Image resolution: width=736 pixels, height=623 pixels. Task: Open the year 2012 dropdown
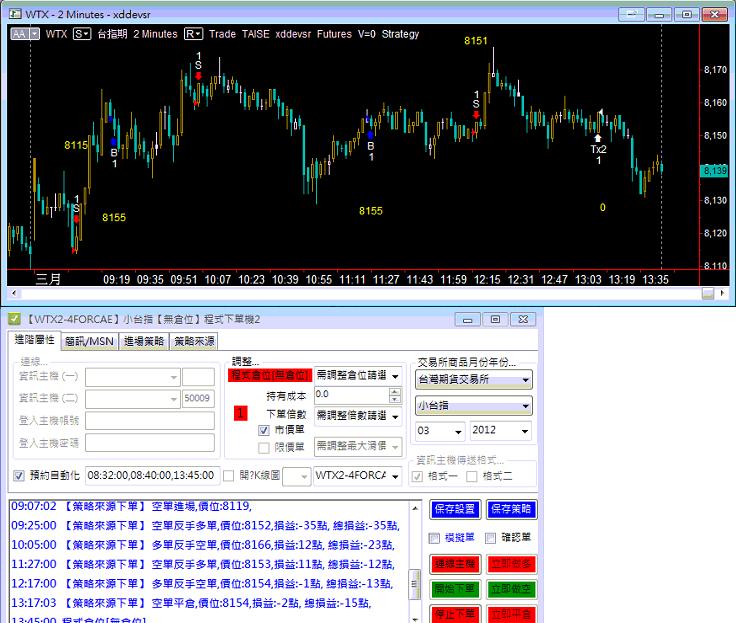tap(501, 431)
